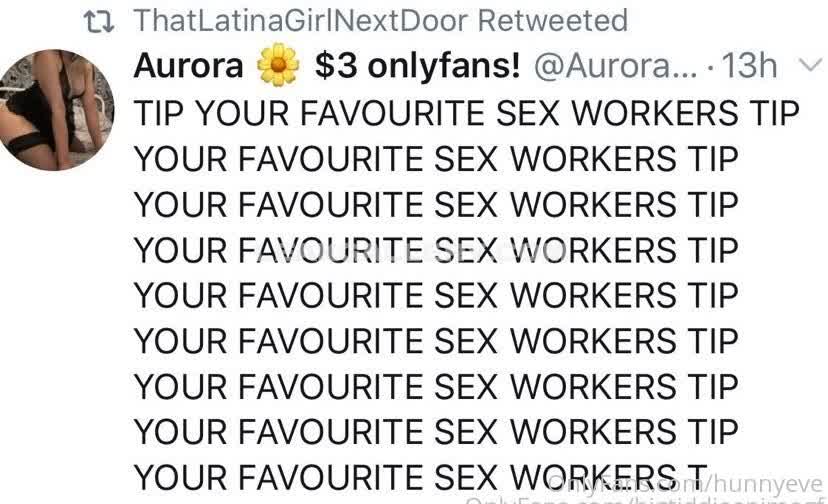Open Aurora's profile picture
The width and height of the screenshot is (828, 504).
point(57,109)
